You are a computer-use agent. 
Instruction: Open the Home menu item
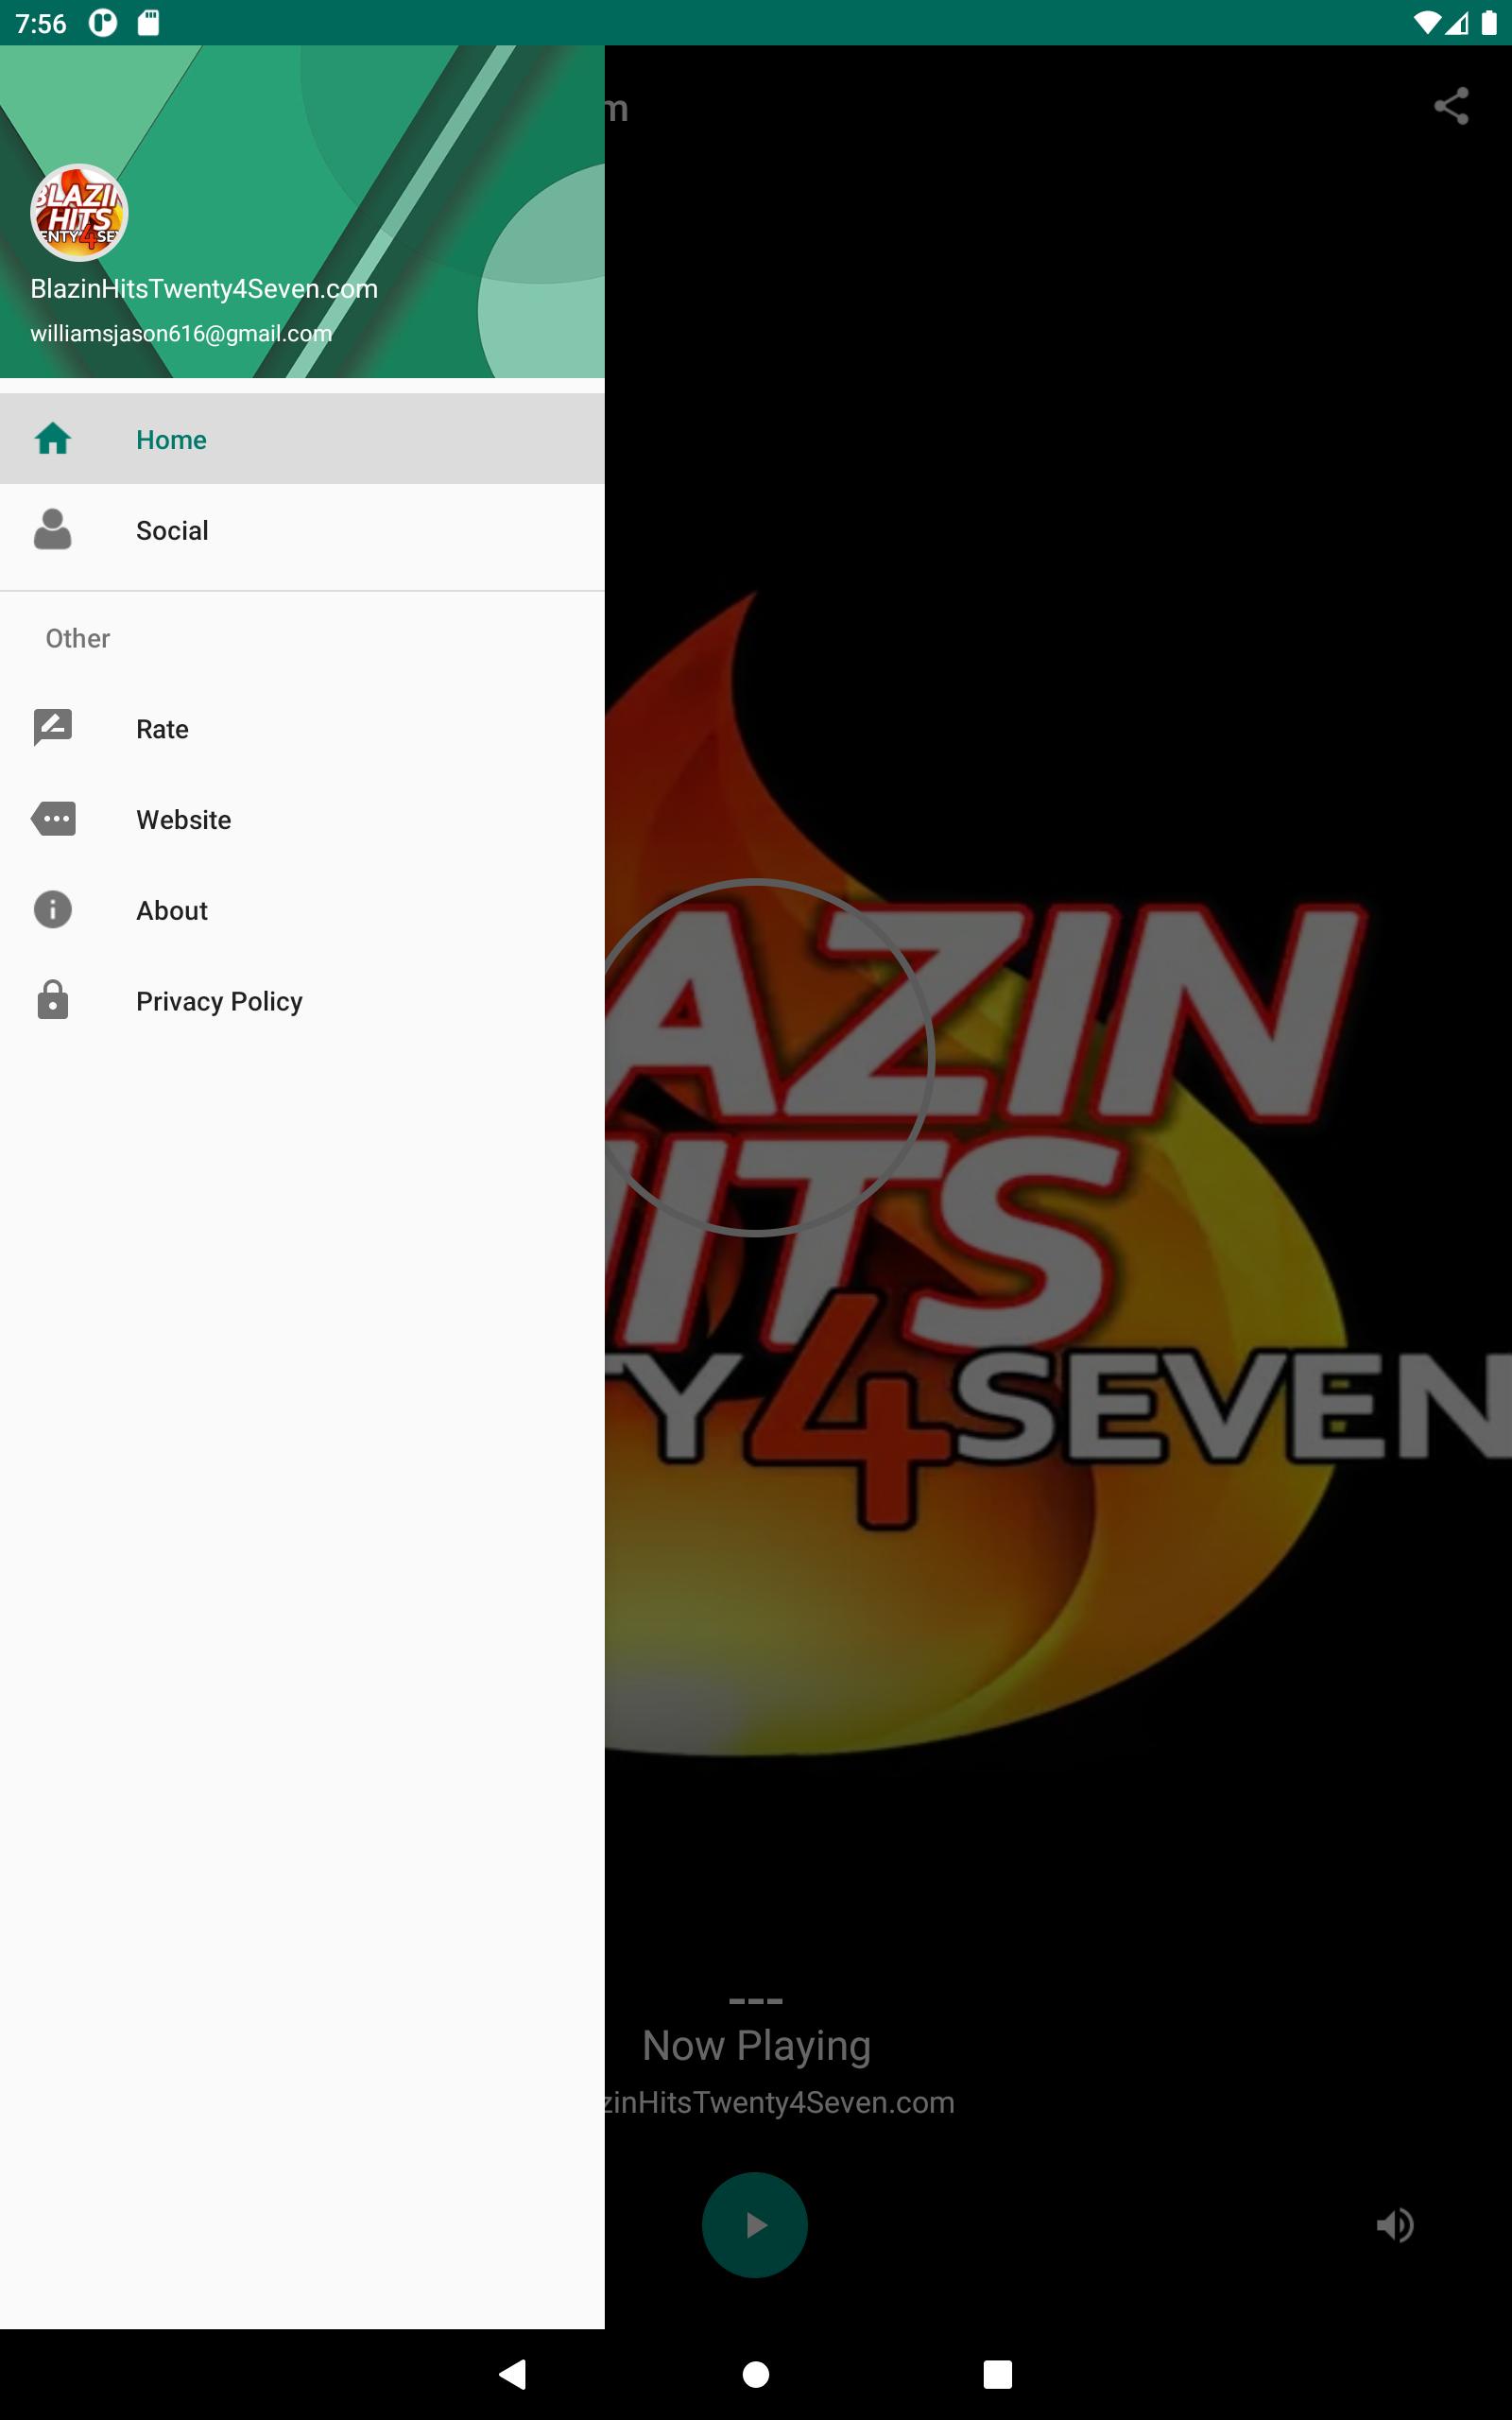302,439
